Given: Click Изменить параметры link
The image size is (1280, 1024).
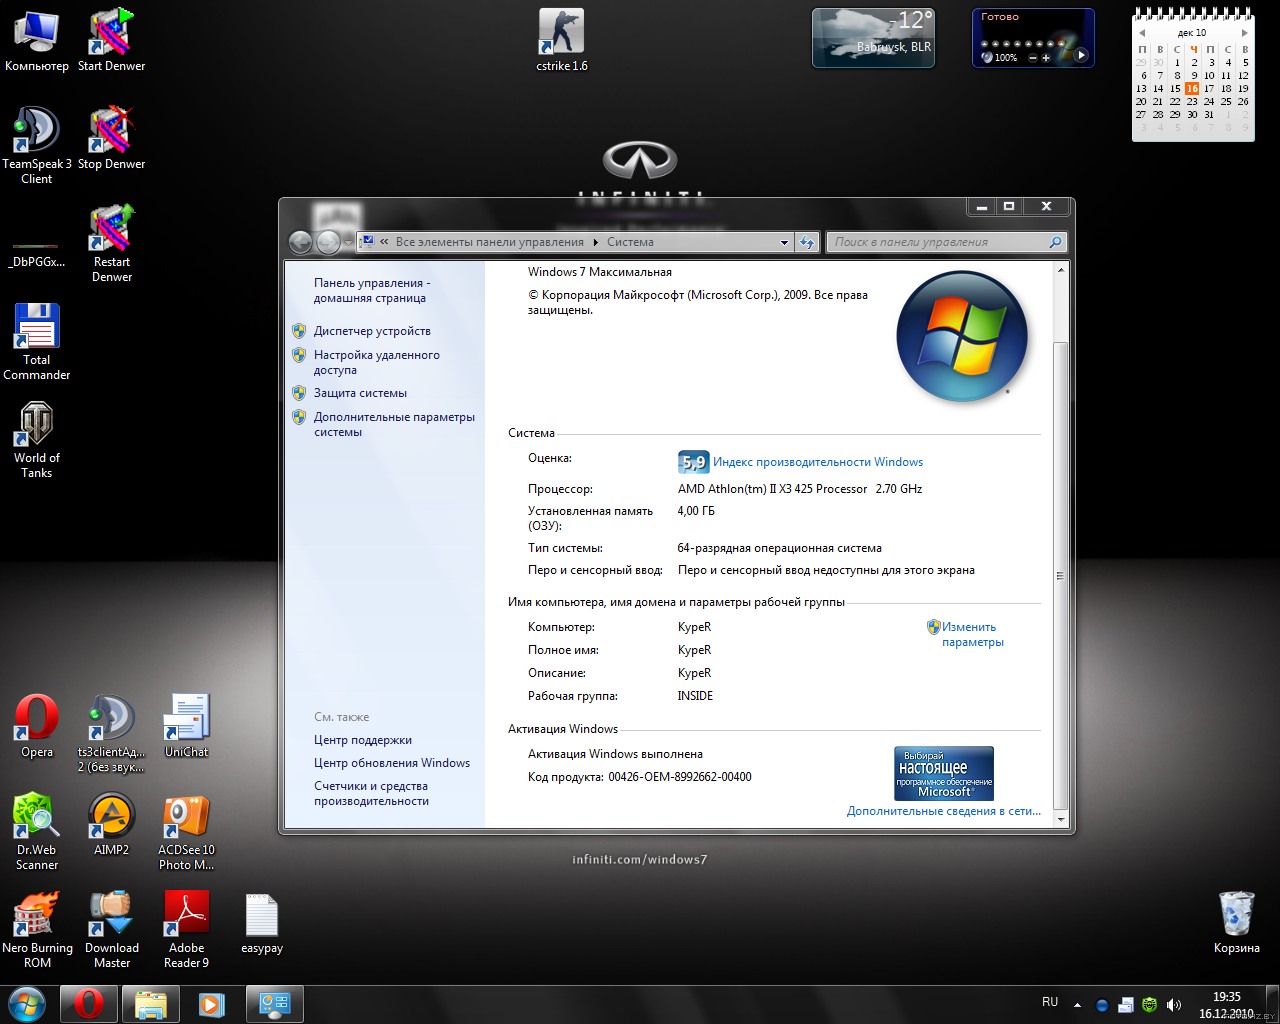Looking at the screenshot, I should click(972, 634).
